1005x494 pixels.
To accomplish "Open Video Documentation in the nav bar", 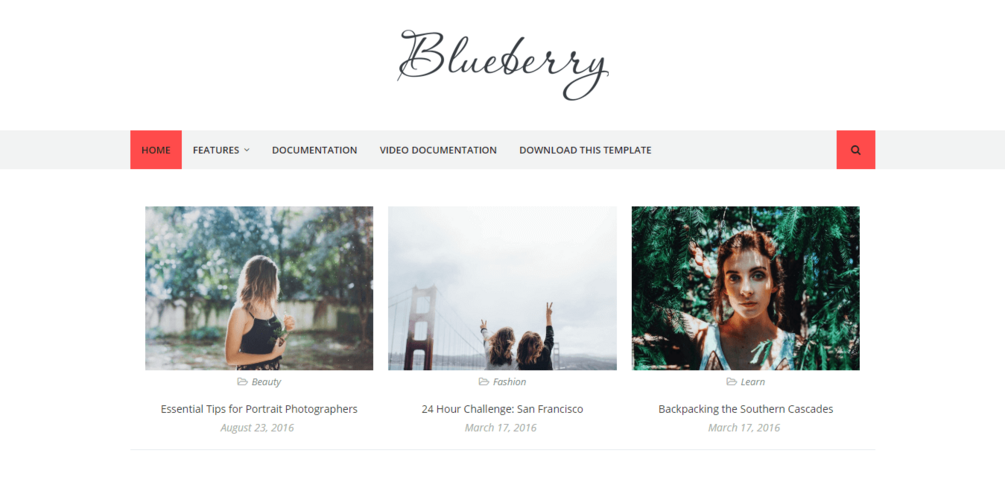I will tap(438, 150).
